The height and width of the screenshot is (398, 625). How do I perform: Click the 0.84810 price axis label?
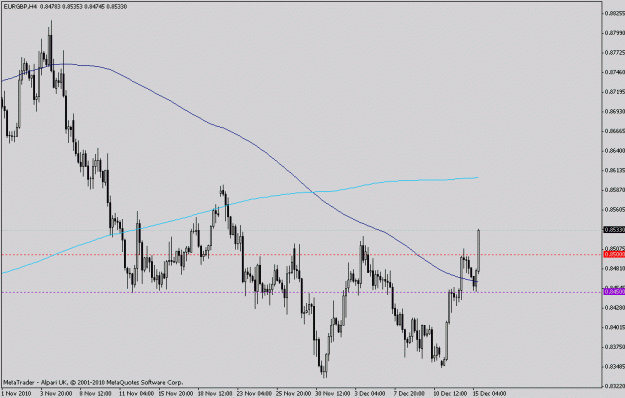[x=615, y=268]
